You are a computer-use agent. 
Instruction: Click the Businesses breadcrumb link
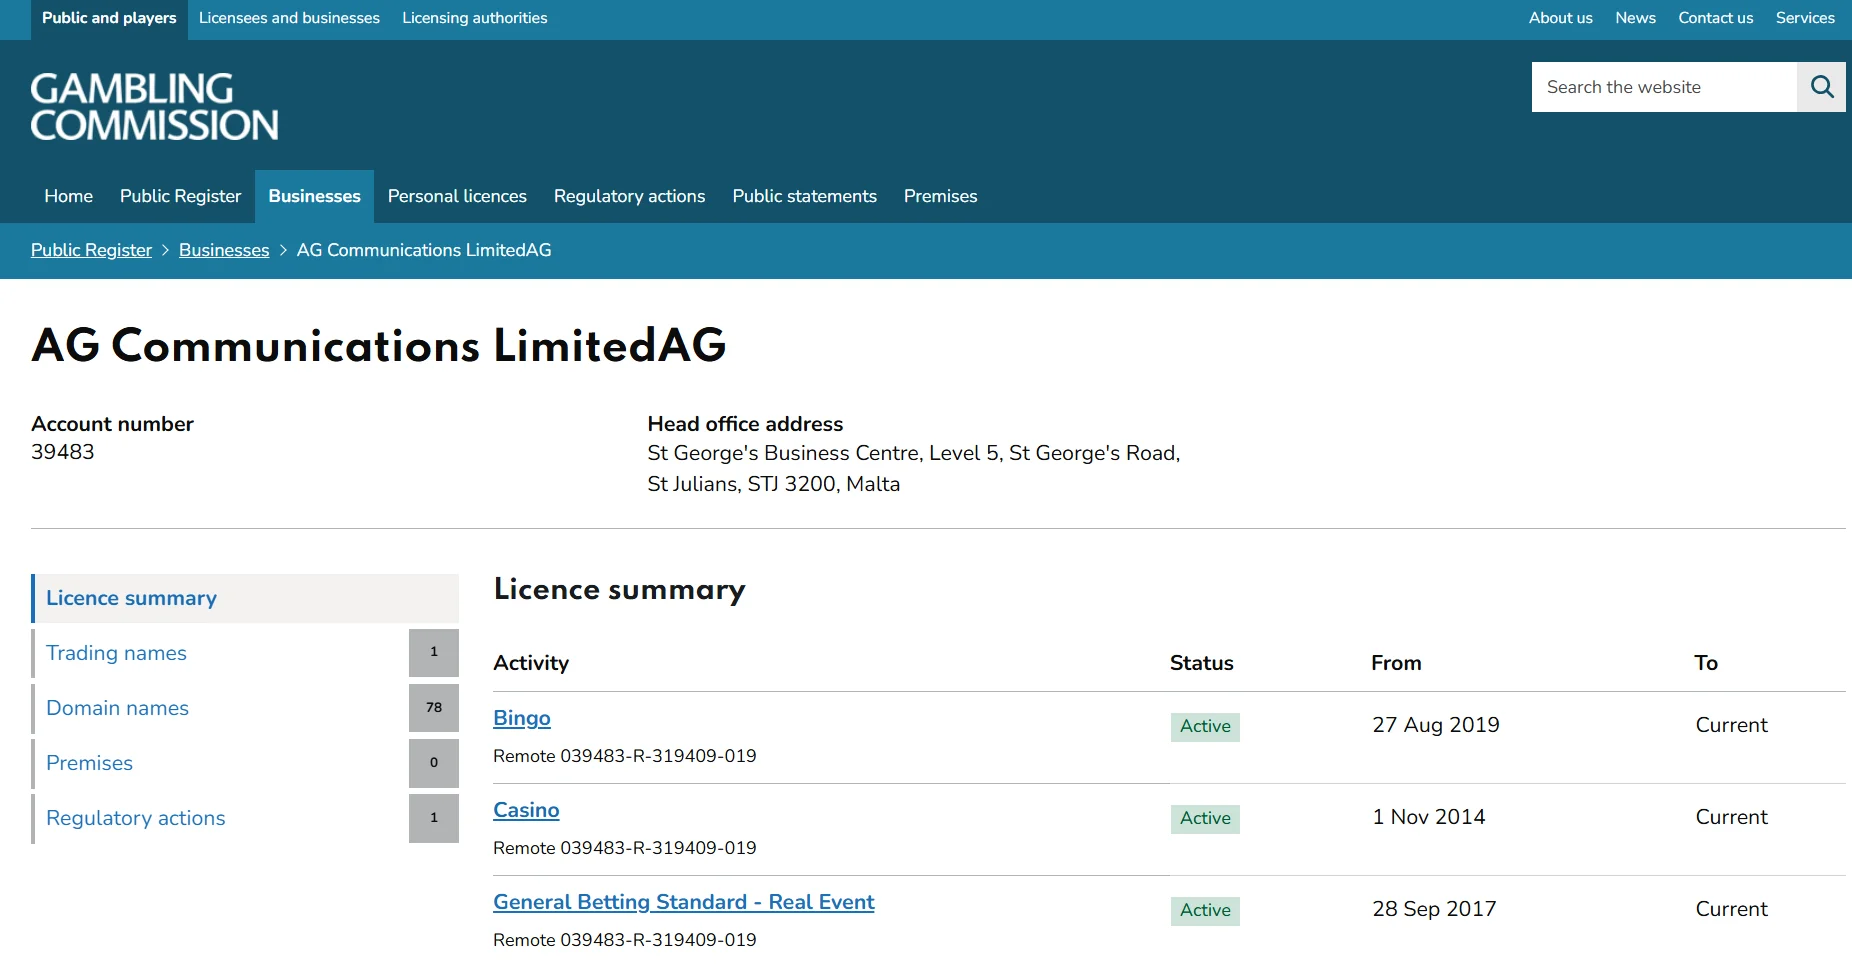pyautogui.click(x=224, y=250)
